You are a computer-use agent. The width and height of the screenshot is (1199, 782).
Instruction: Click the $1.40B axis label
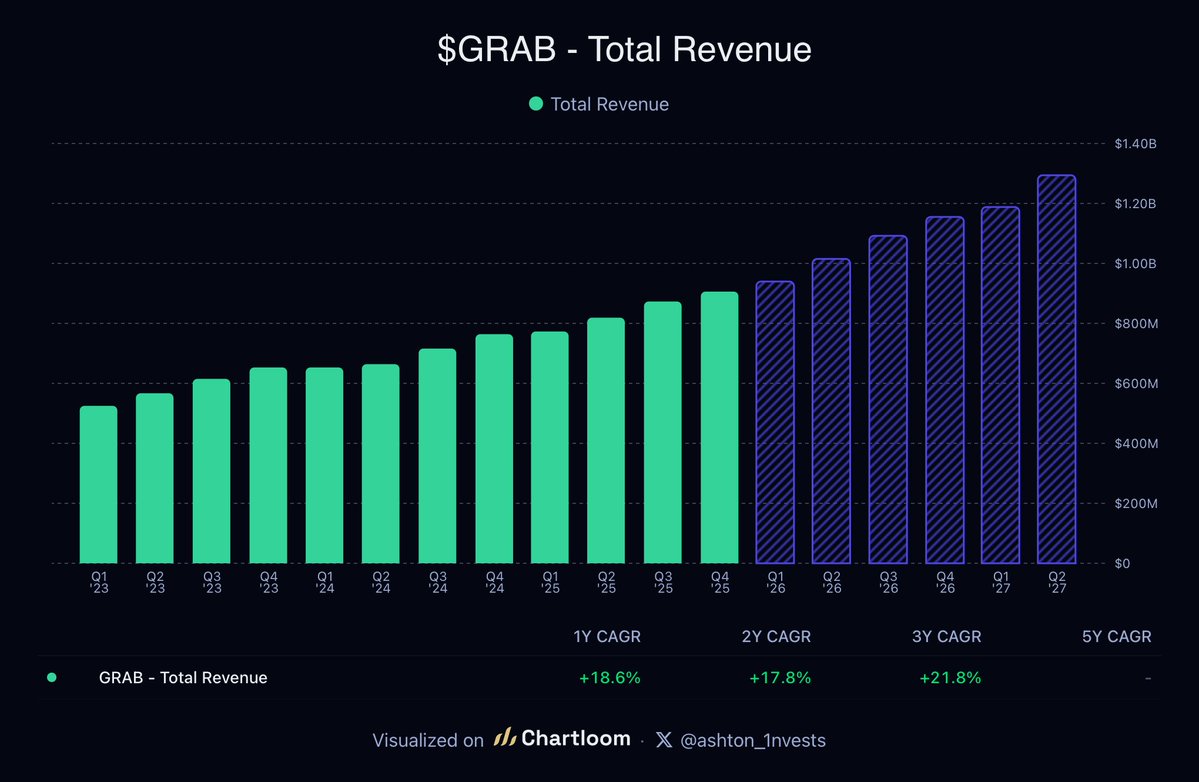pos(1136,144)
